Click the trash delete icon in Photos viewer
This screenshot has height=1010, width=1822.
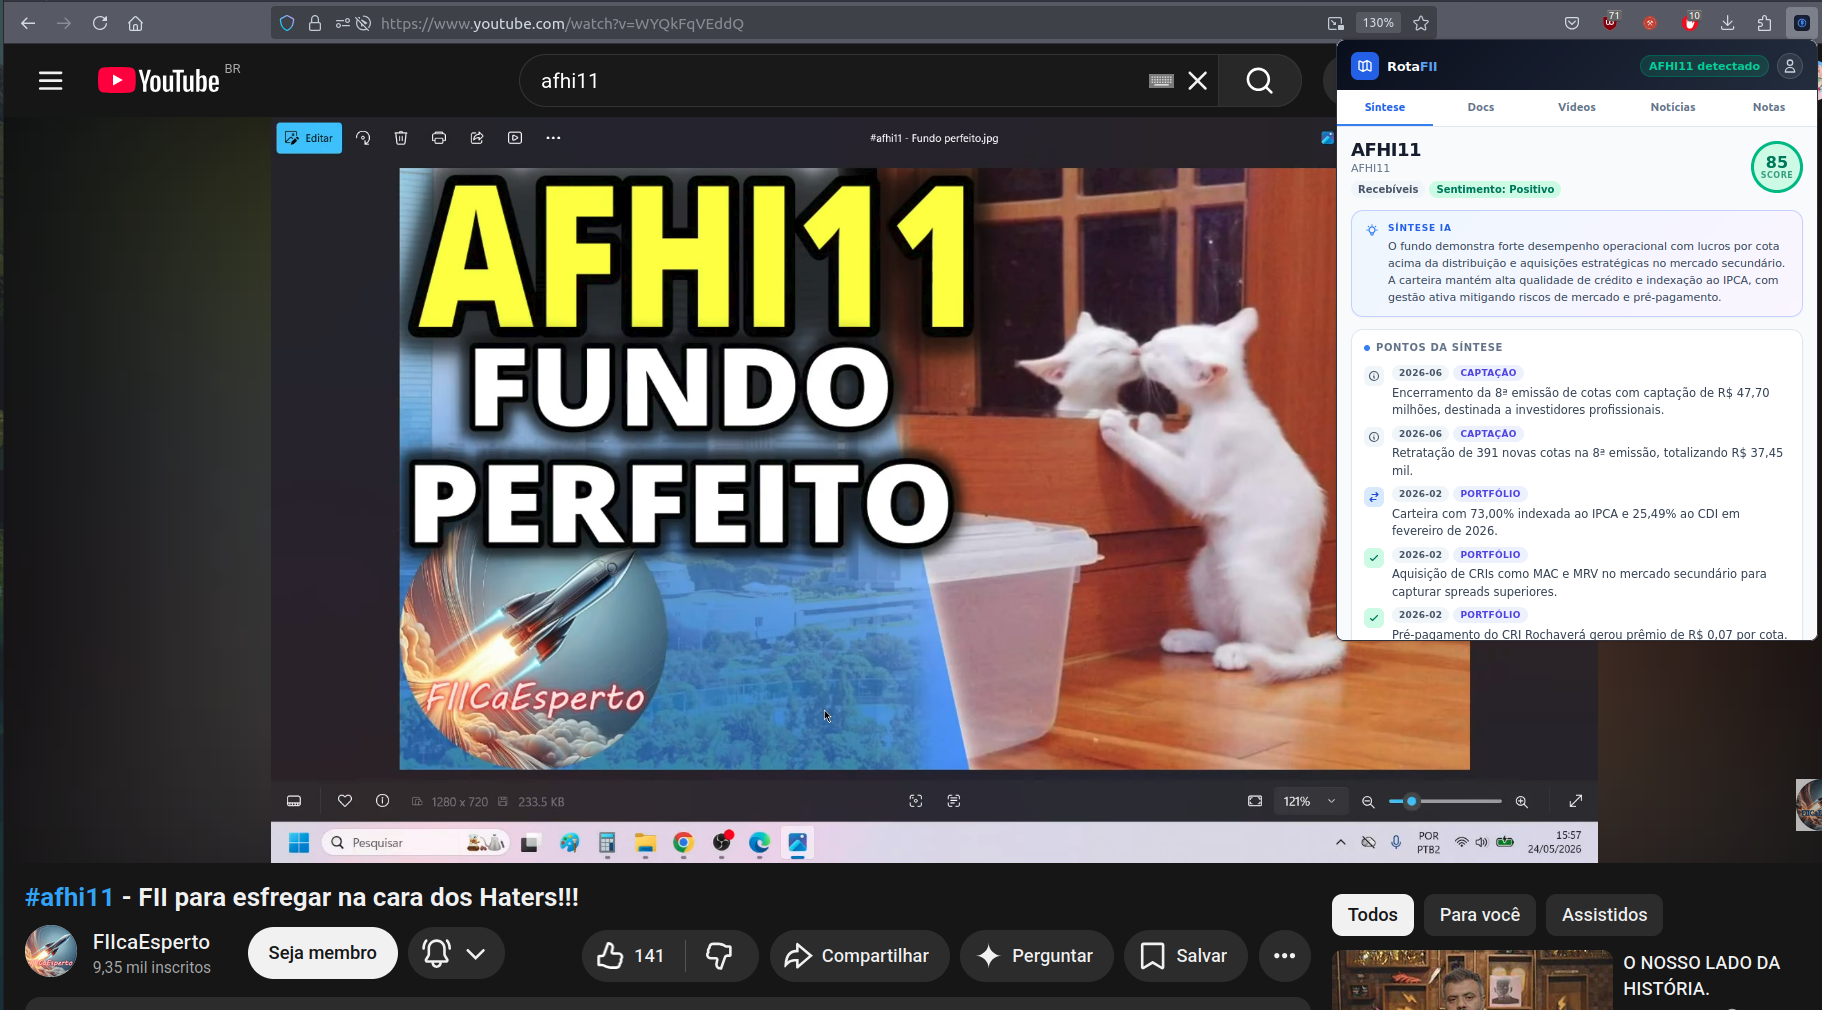(401, 138)
